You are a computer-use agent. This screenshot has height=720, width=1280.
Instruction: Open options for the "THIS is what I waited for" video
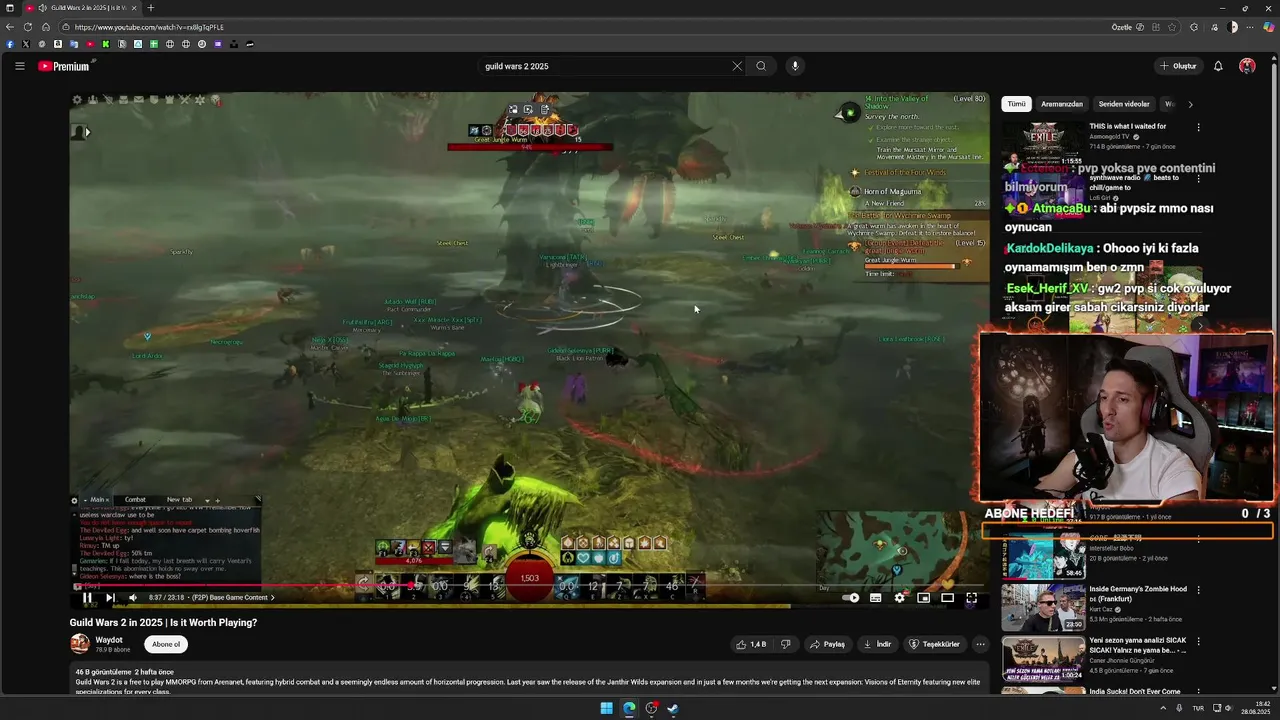(x=1198, y=127)
